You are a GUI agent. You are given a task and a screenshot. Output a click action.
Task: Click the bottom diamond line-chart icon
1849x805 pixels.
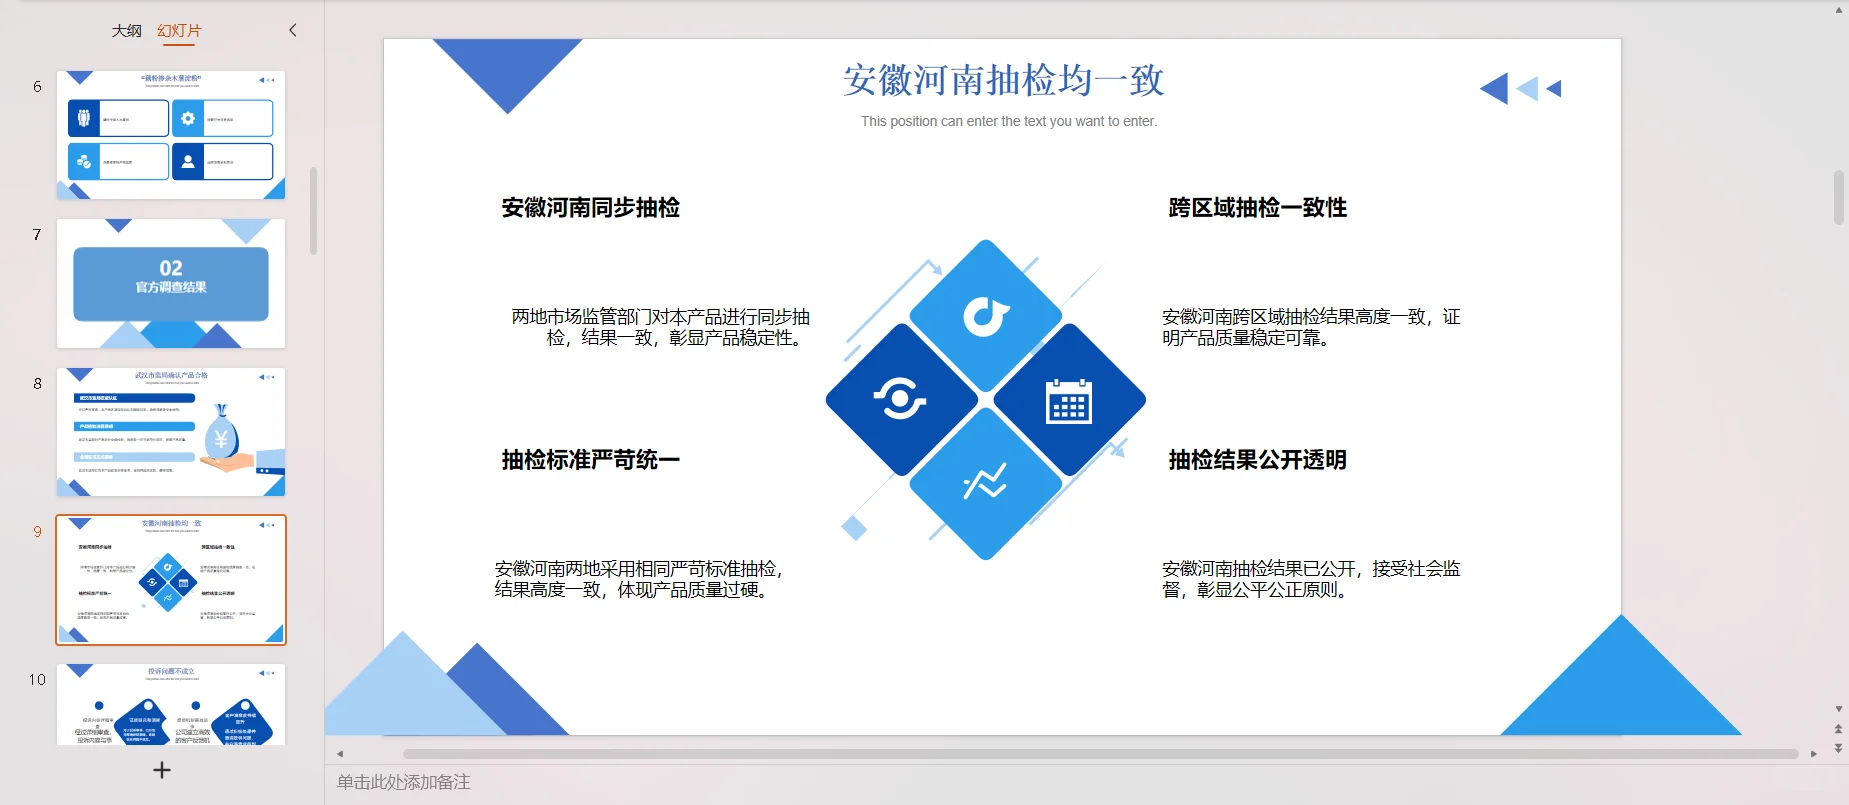pos(985,482)
